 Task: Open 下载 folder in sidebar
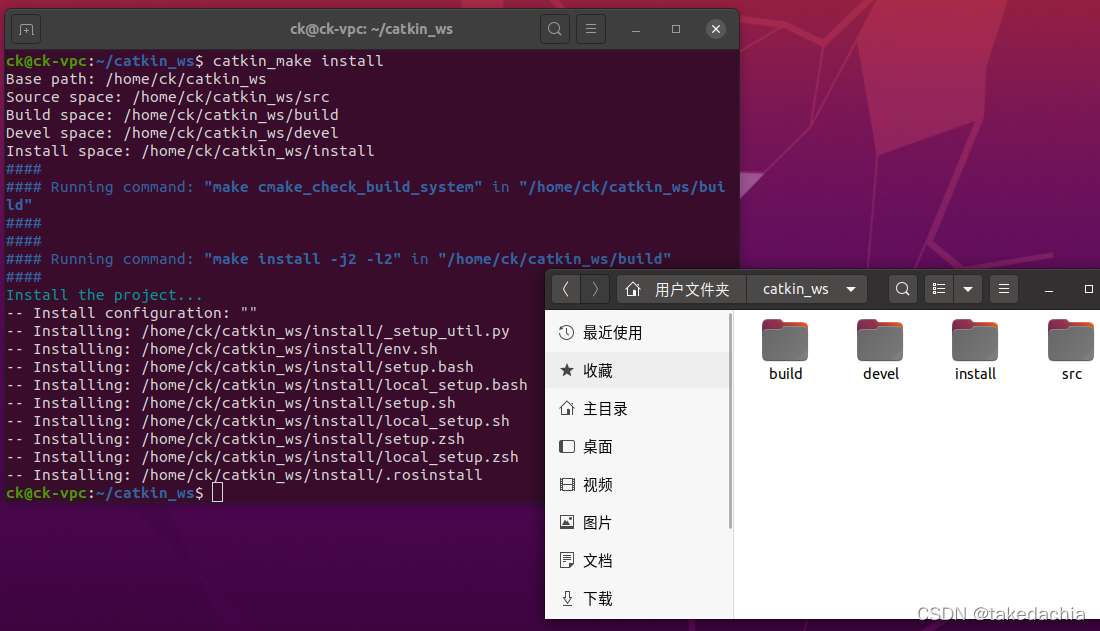(x=598, y=599)
